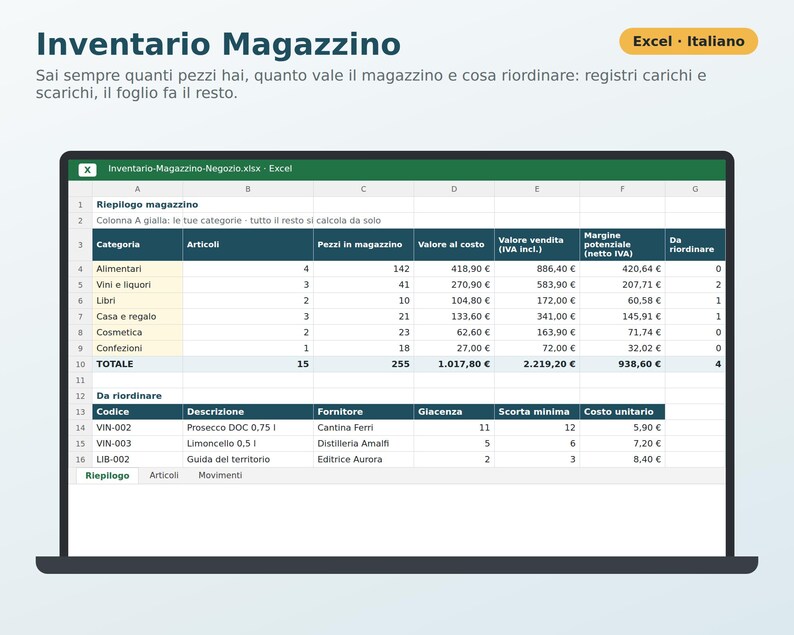Viewport: 794px width, 635px height.
Task: Click the green Excel X logo icon
Action: point(88,170)
